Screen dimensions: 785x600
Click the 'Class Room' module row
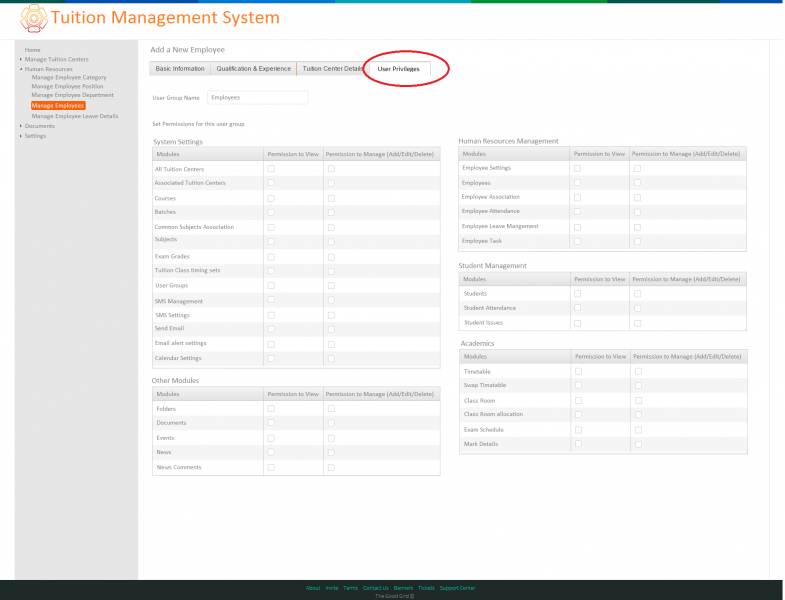click(603, 401)
